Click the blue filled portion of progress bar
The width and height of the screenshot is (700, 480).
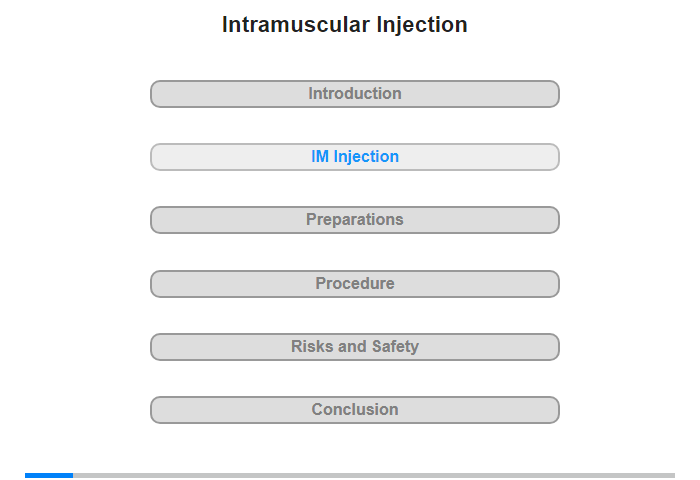[x=49, y=476]
